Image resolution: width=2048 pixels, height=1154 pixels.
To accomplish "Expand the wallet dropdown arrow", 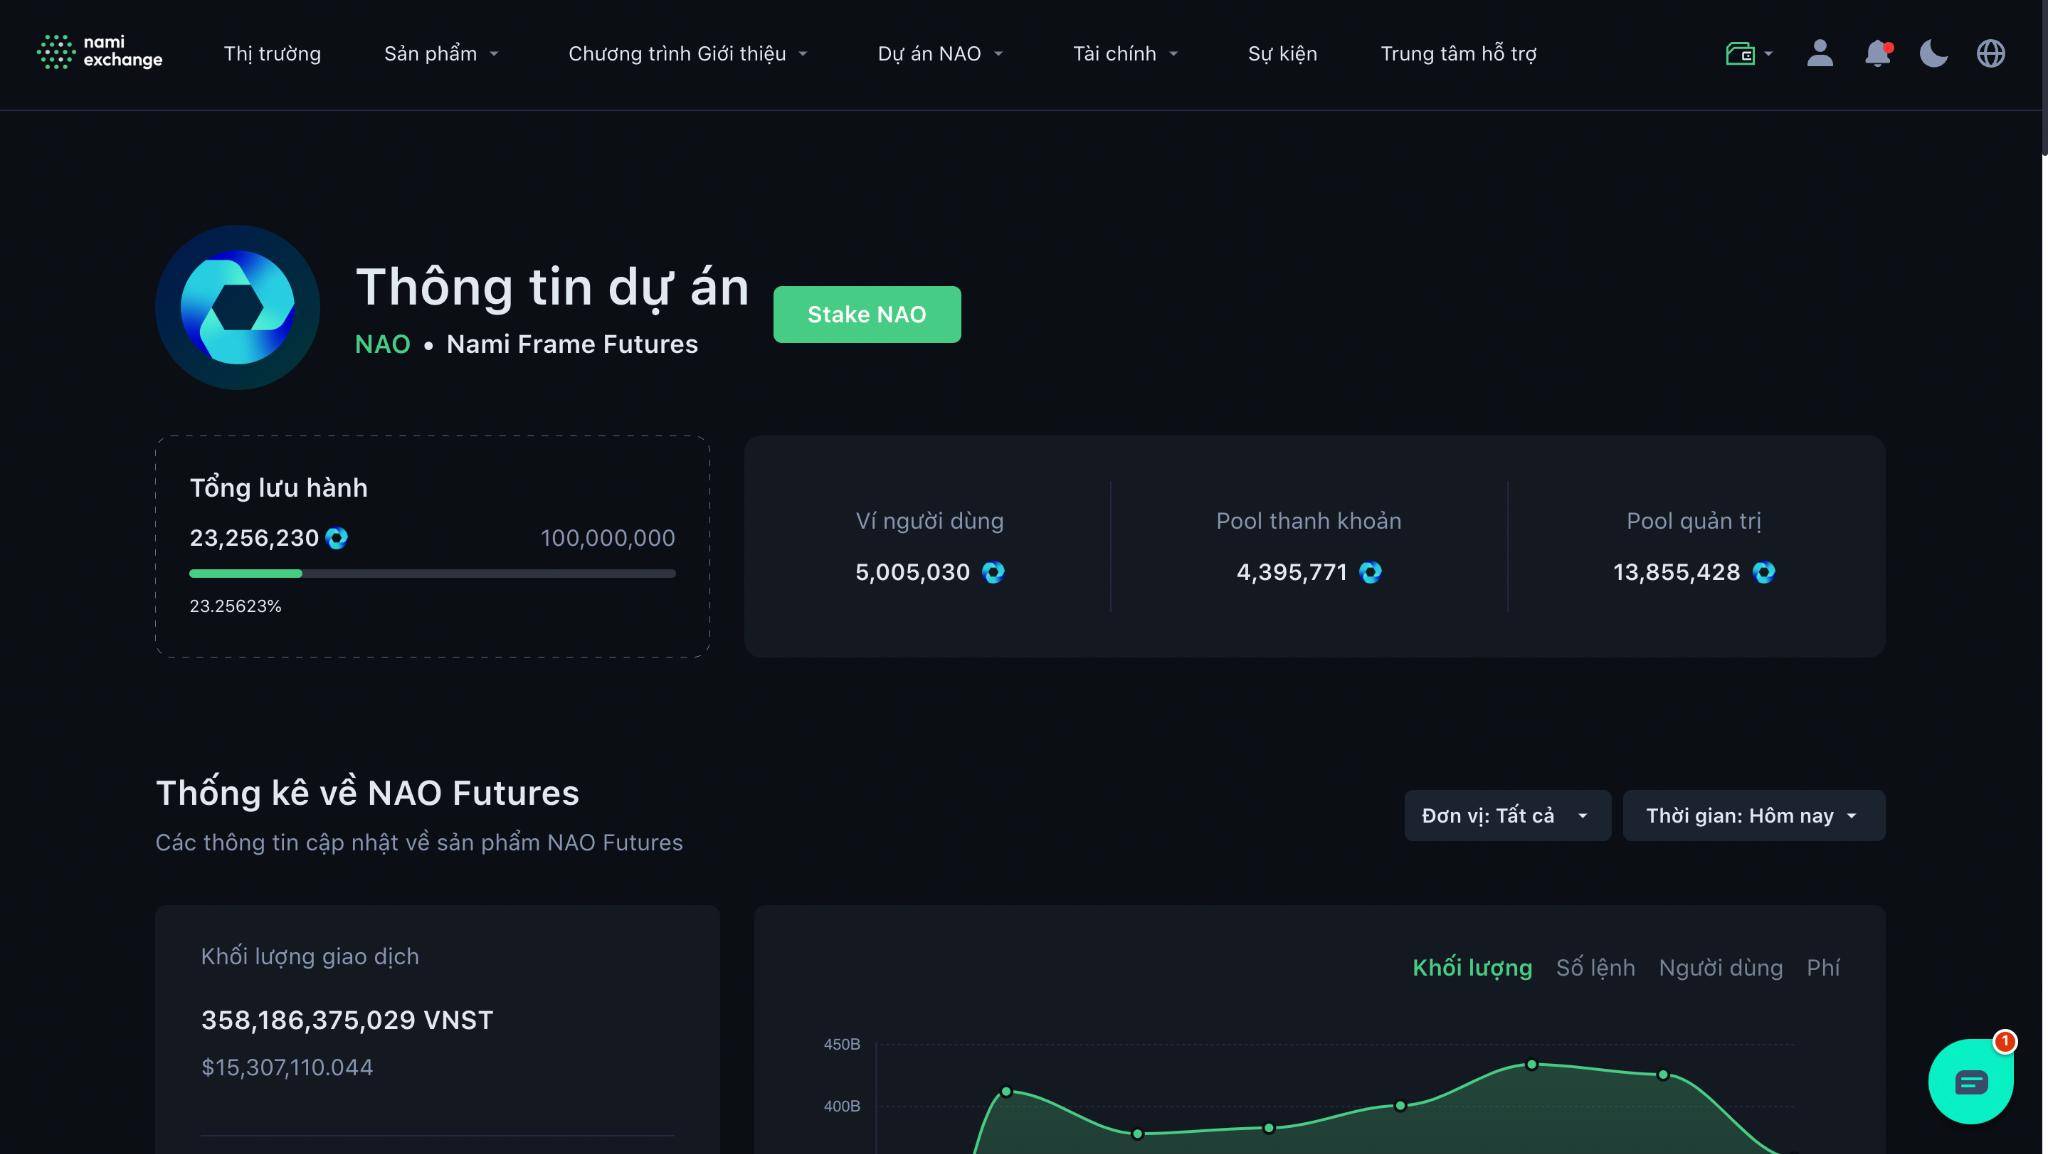I will click(x=1768, y=54).
